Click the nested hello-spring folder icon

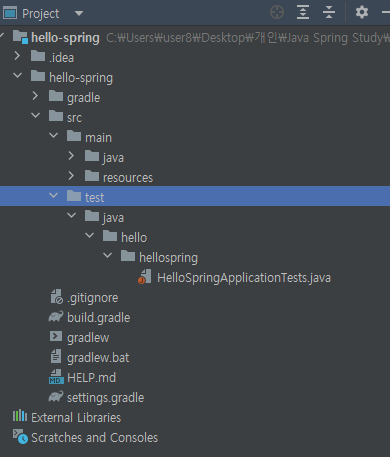[x=38, y=76]
